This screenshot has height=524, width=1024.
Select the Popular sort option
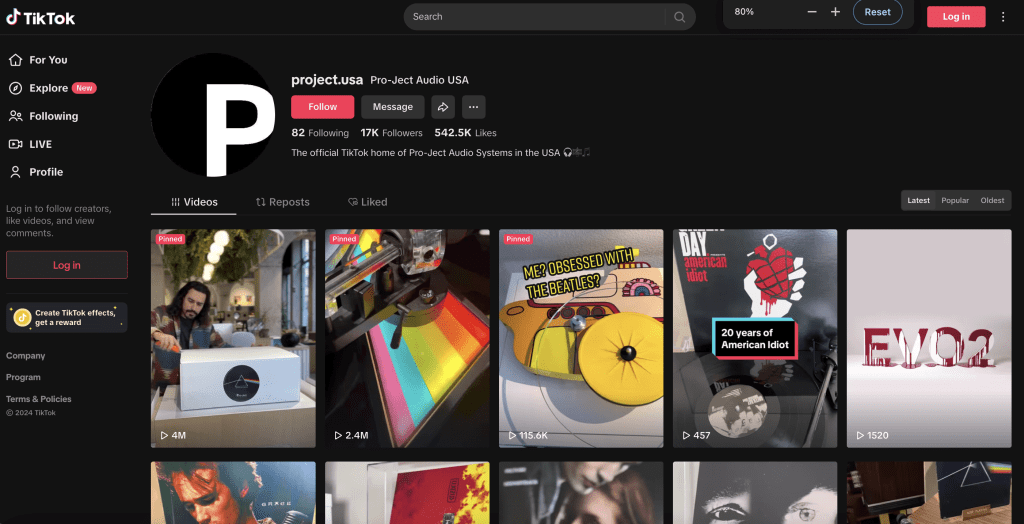coord(955,201)
